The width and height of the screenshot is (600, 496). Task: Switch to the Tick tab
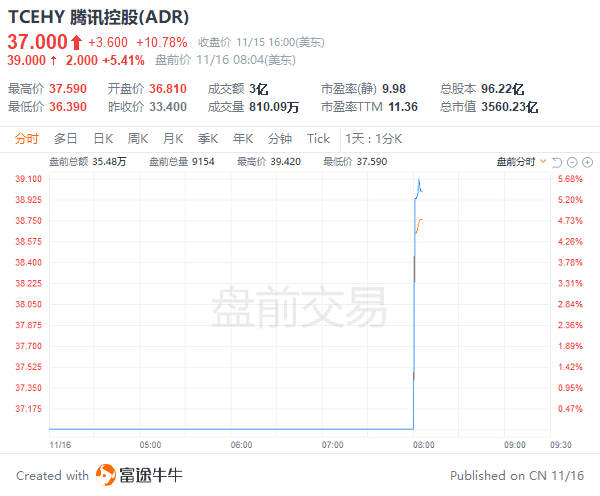pyautogui.click(x=318, y=139)
